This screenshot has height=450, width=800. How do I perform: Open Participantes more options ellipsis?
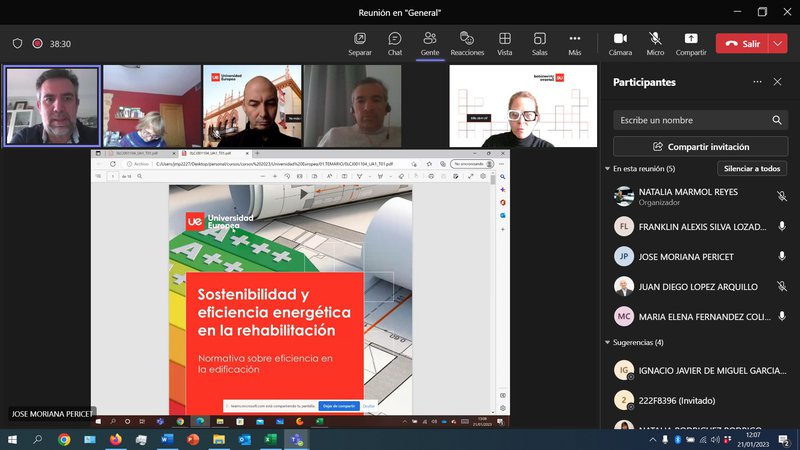pos(757,82)
